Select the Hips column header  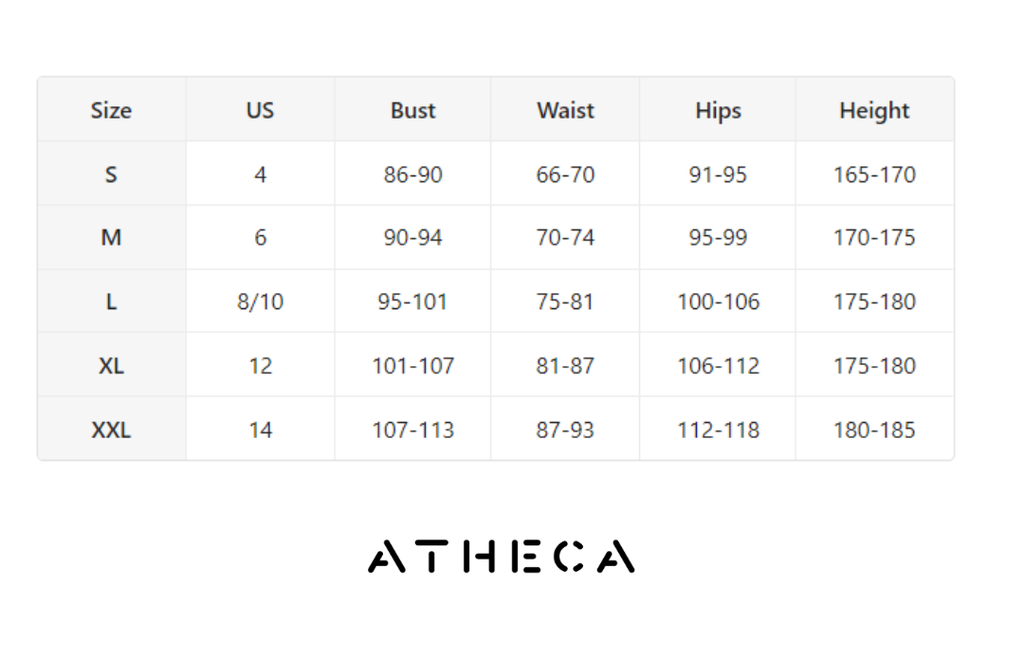718,110
